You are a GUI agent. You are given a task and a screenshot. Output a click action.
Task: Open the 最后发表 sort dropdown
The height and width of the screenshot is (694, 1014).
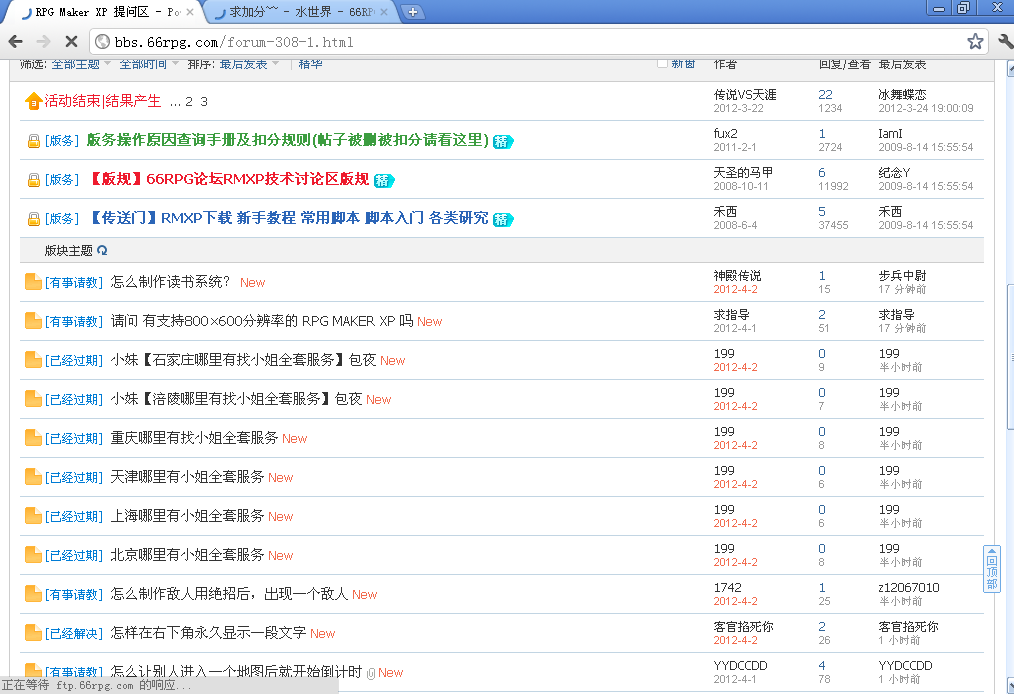coord(249,64)
